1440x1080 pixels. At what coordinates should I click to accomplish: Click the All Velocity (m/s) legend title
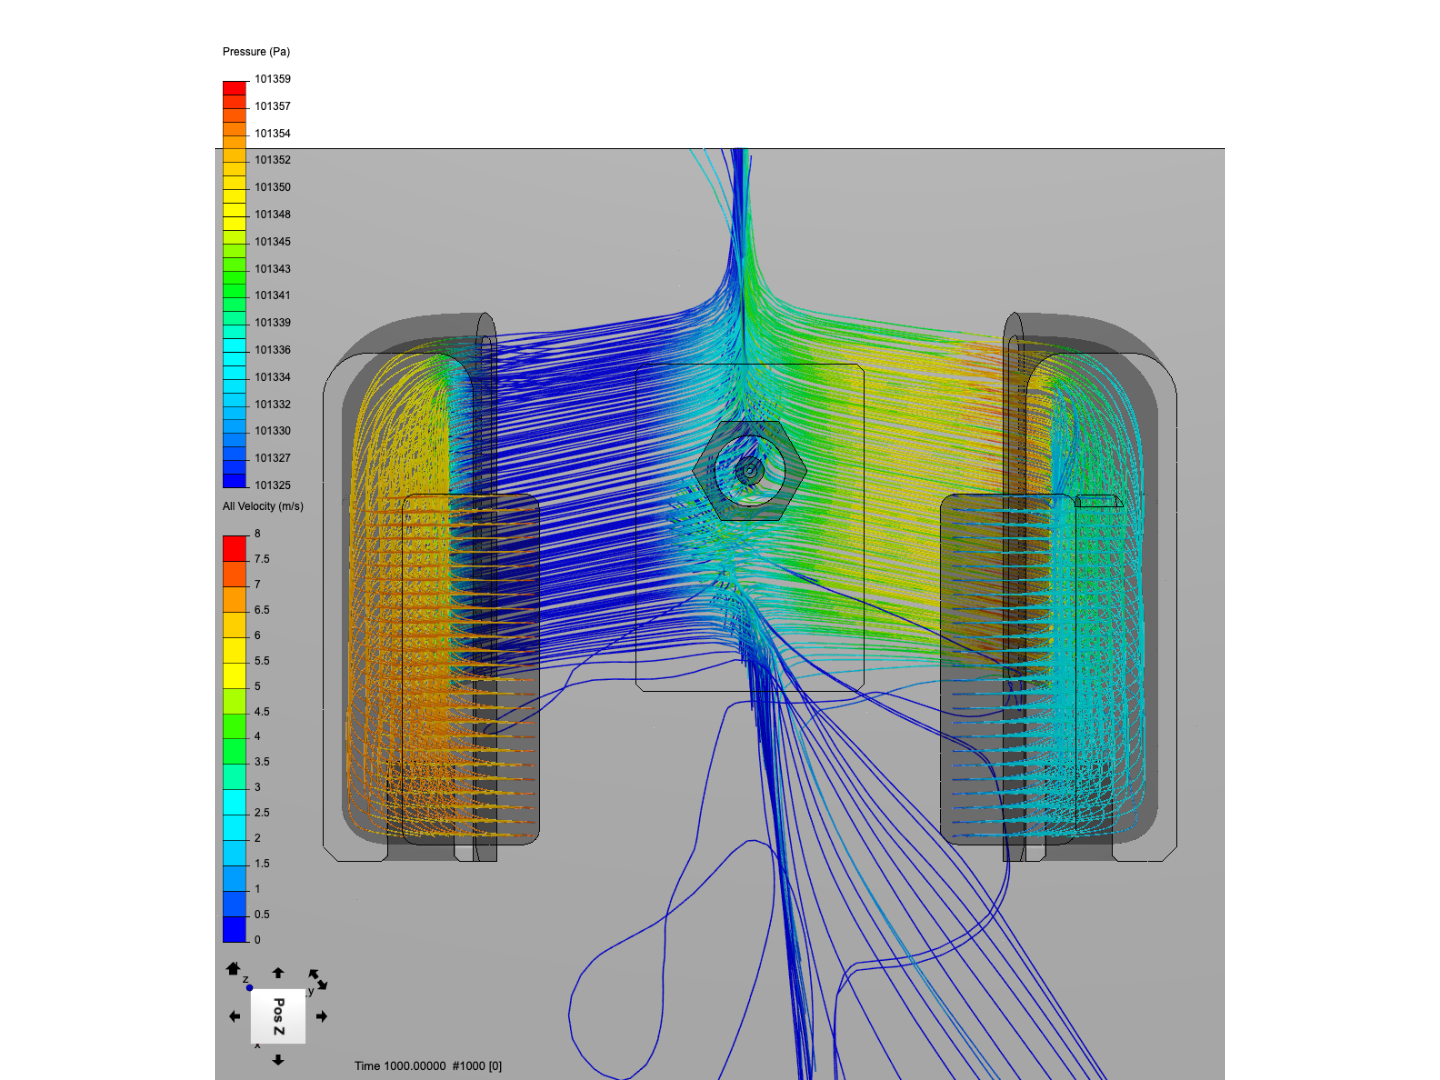tap(263, 506)
